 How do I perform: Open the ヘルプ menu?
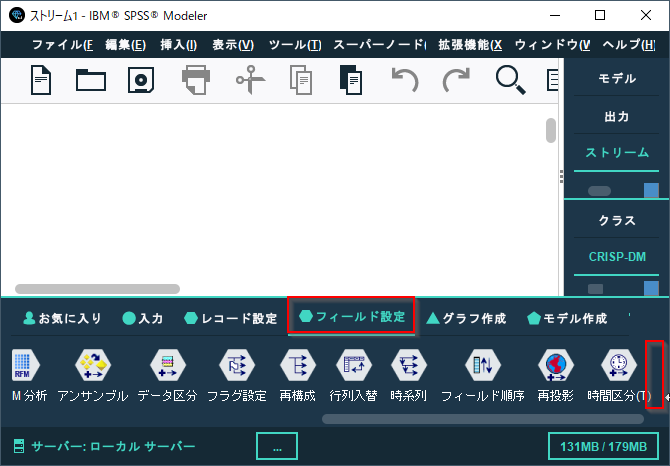coord(629,44)
